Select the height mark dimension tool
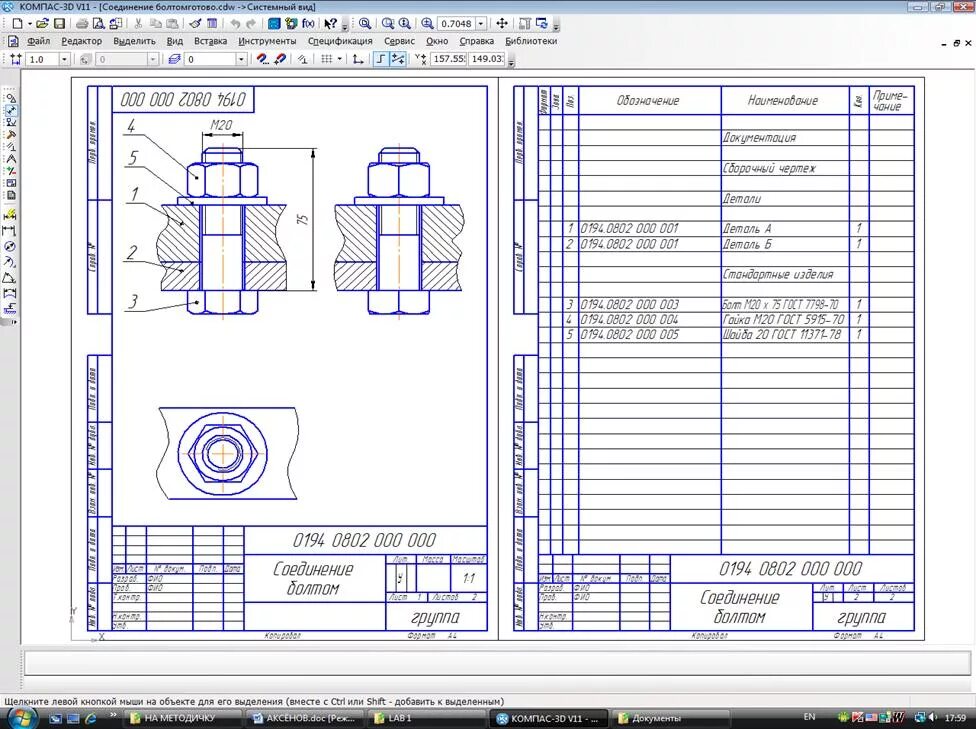 point(9,309)
